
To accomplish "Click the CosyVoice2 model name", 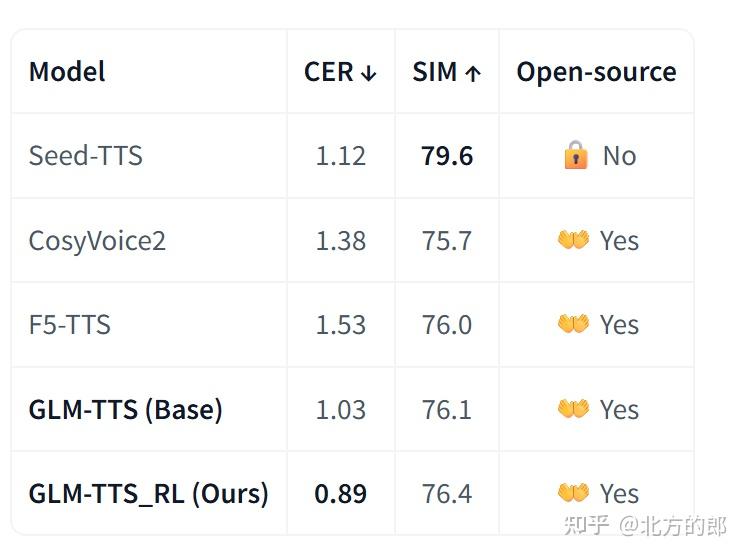I will point(97,240).
